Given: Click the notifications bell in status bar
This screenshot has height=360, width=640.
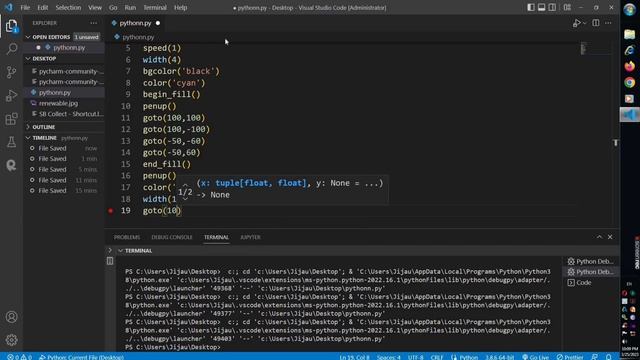Looking at the screenshot, I should [x=609, y=357].
